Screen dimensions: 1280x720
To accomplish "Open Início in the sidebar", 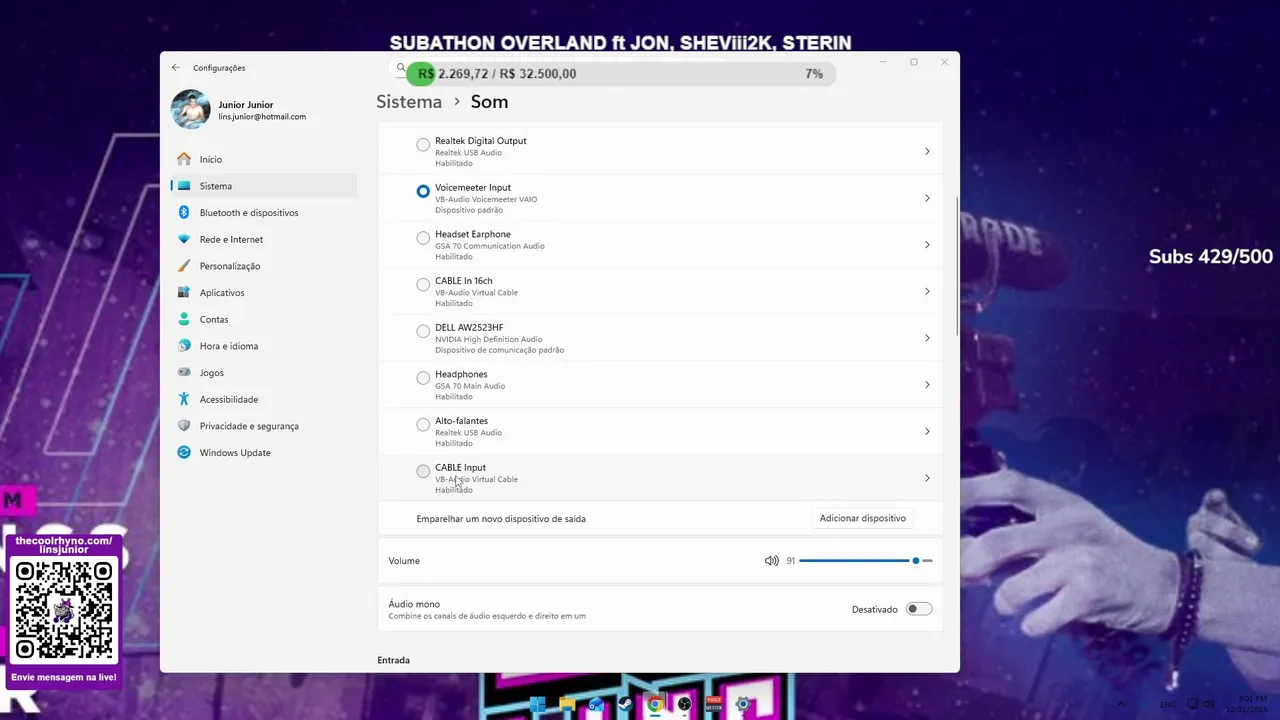I will click(264, 159).
